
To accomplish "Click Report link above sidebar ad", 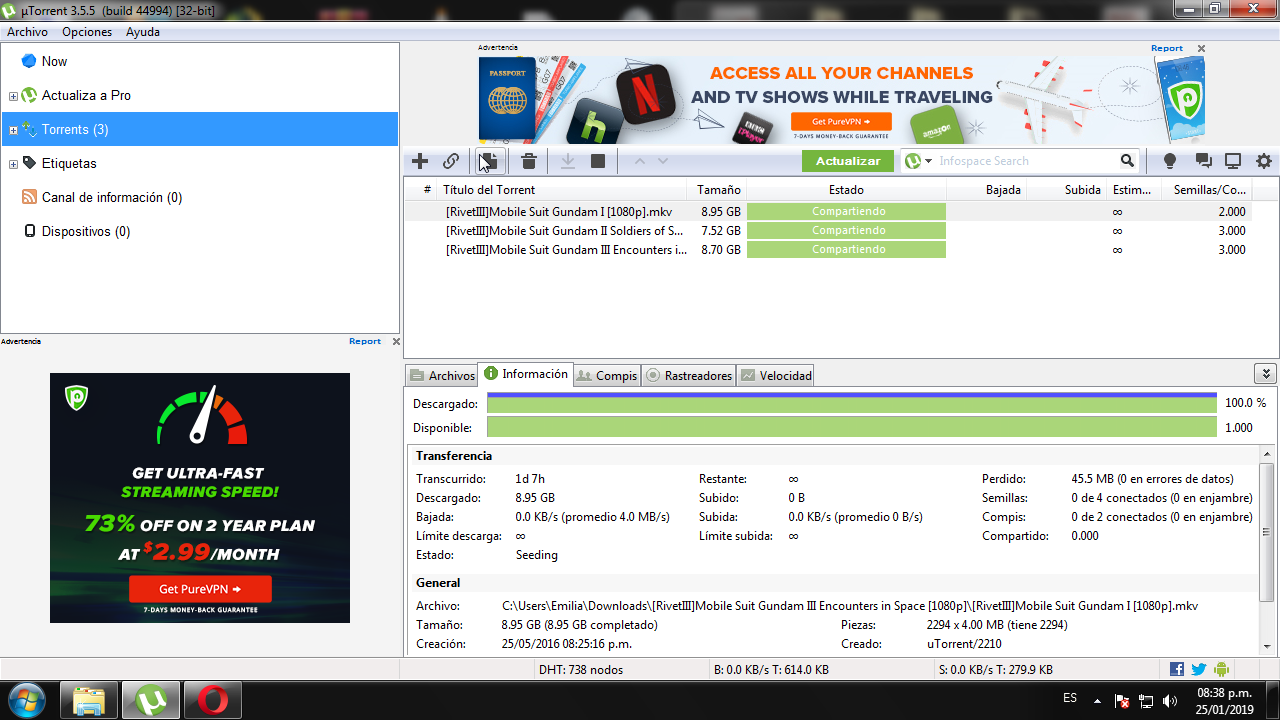I will [x=365, y=341].
